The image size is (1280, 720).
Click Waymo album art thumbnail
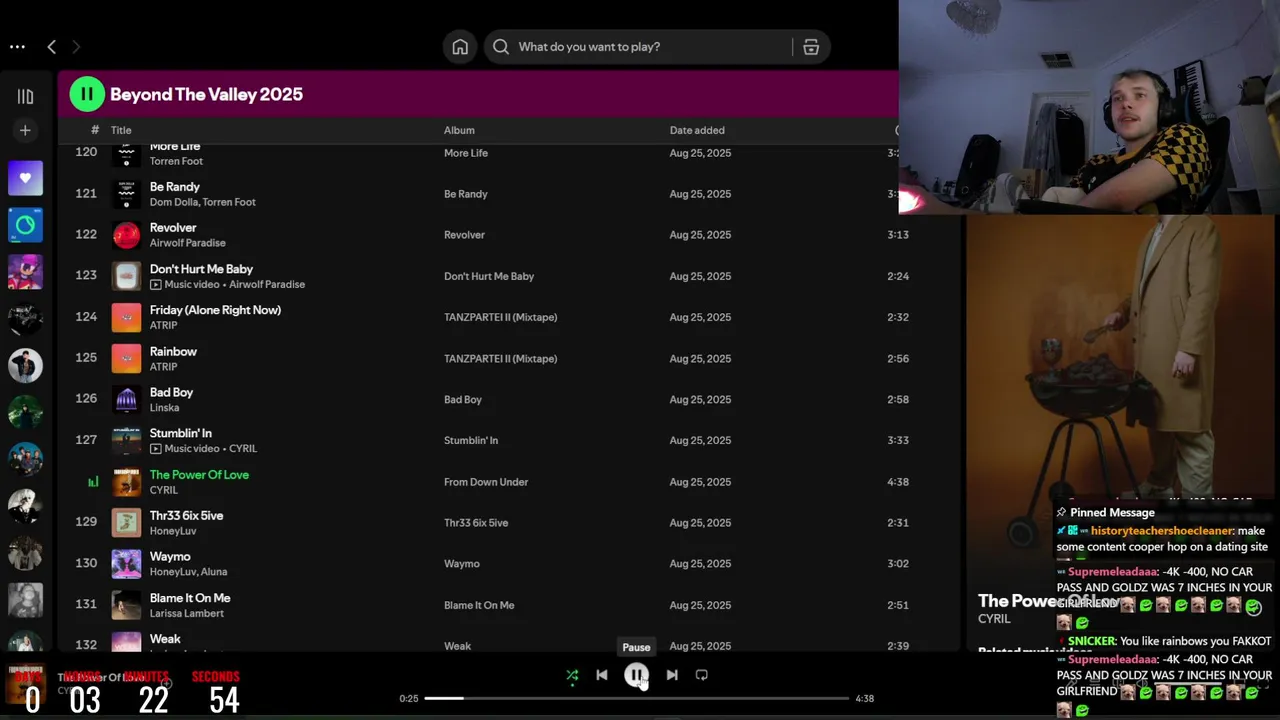pos(126,564)
